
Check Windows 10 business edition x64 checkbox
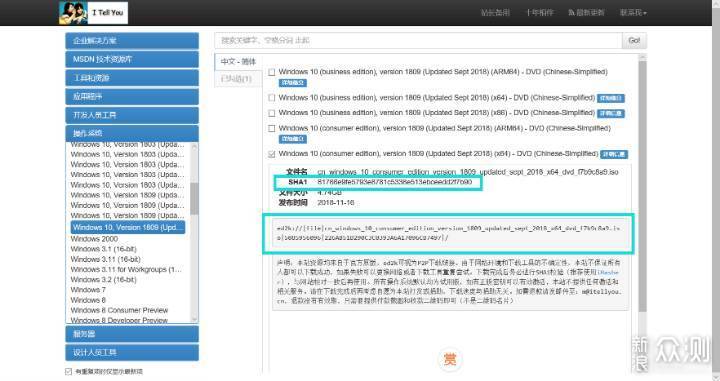point(272,98)
